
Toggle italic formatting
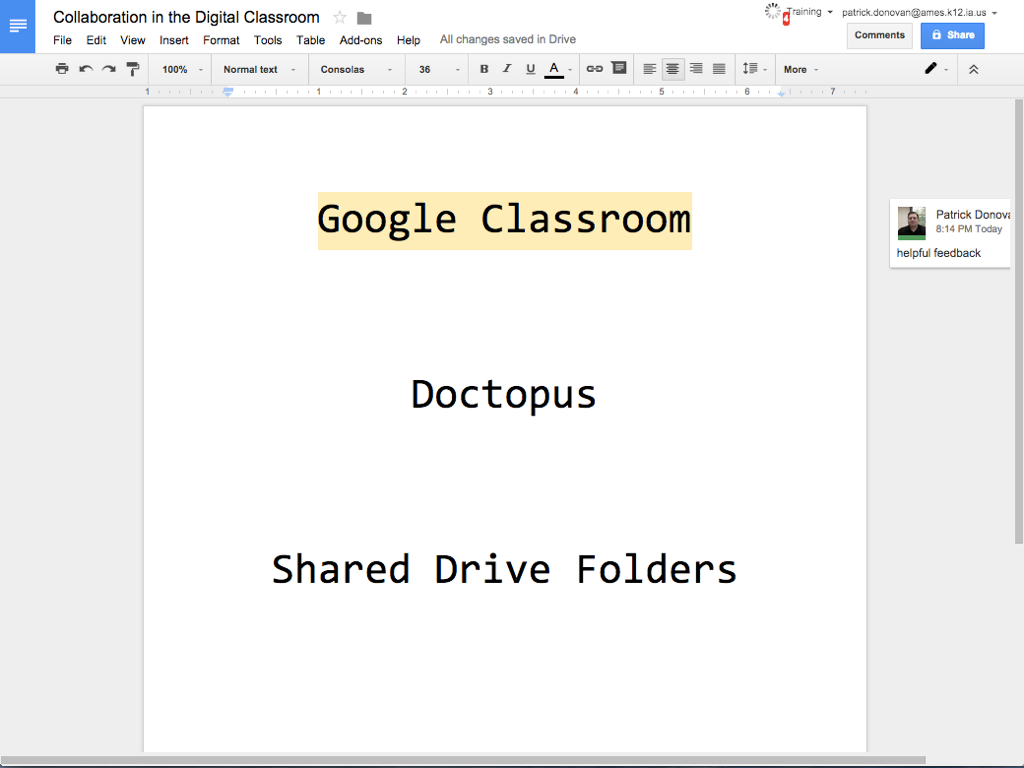[x=507, y=69]
